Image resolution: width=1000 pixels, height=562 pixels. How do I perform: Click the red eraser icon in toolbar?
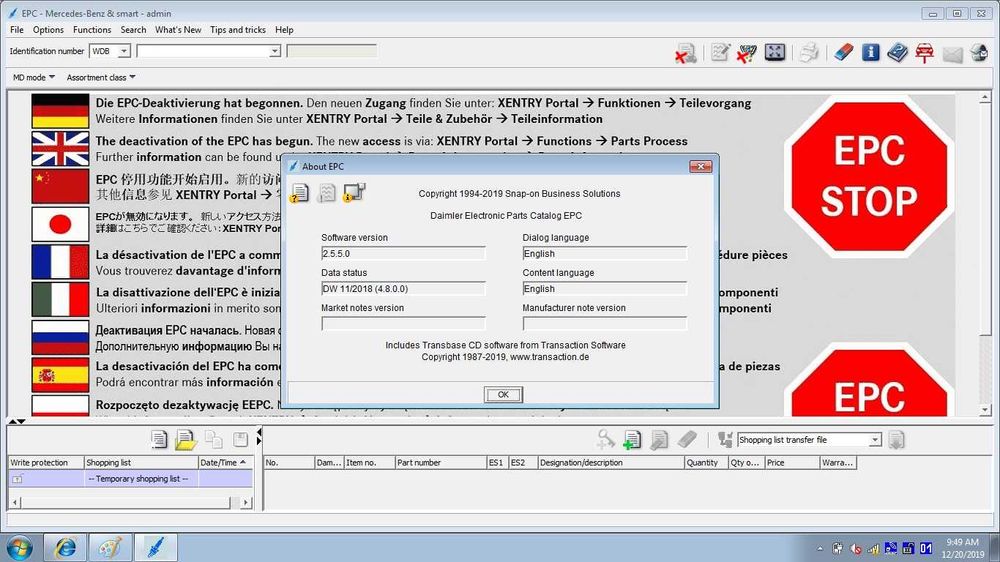tap(845, 53)
